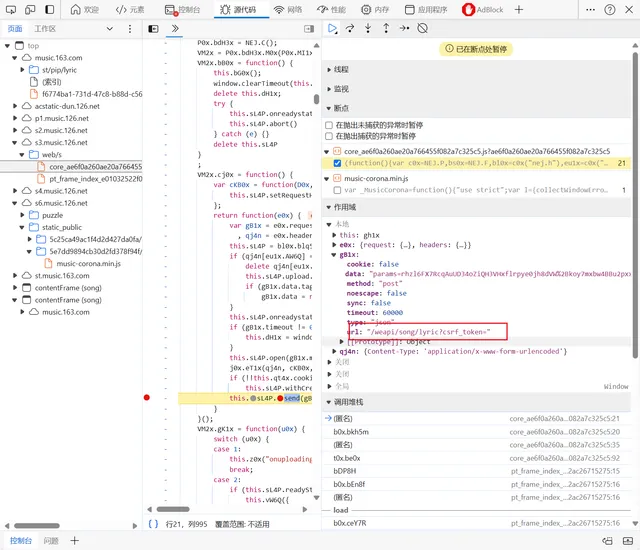Switch to the Network (网络) tab
Viewport: 640px width, 550px height.
[288, 9]
